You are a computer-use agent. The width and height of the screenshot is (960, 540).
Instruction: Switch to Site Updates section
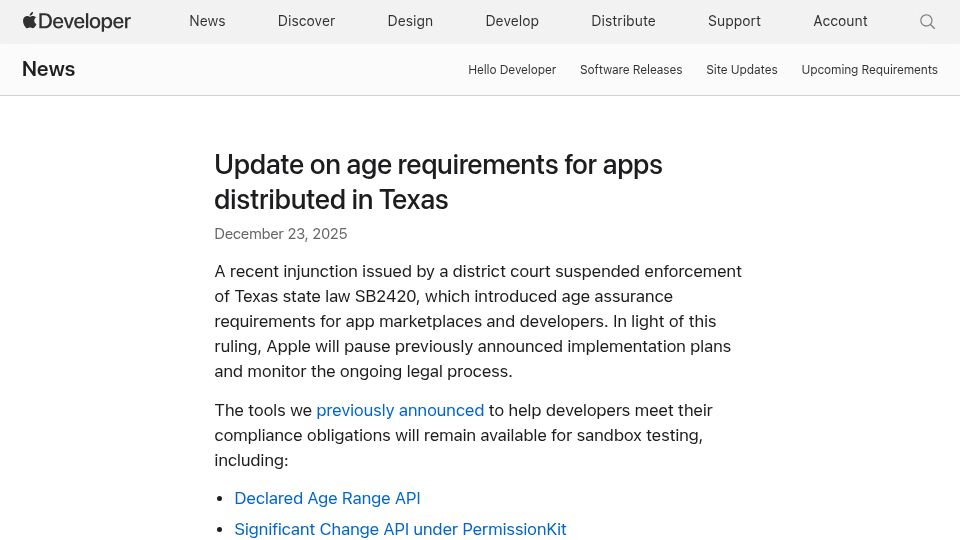pyautogui.click(x=741, y=70)
